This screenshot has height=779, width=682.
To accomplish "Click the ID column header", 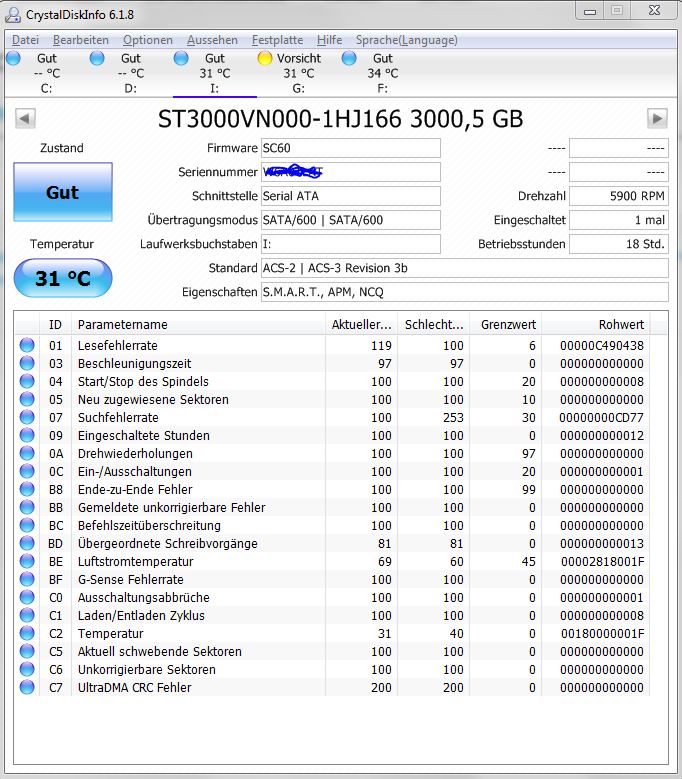I will [55, 324].
